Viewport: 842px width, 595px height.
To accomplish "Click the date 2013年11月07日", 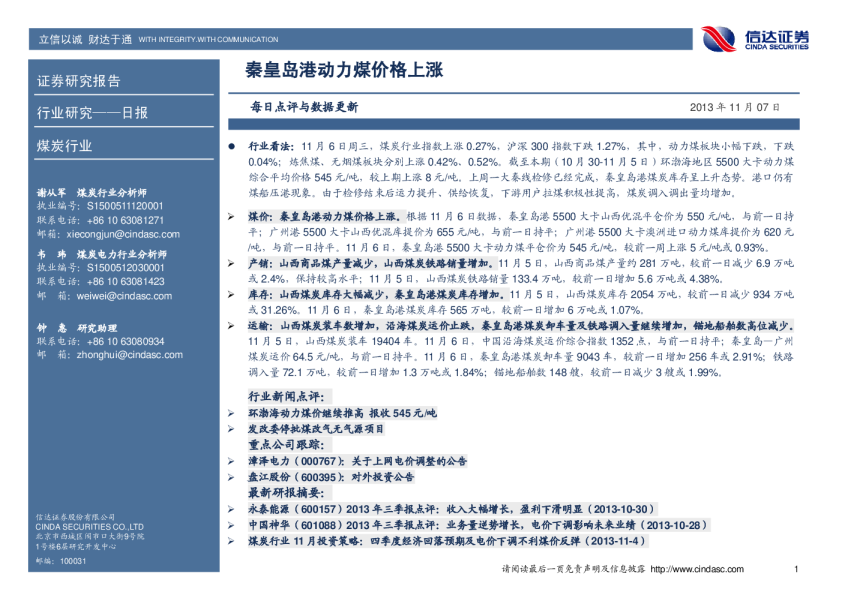I will [x=735, y=106].
